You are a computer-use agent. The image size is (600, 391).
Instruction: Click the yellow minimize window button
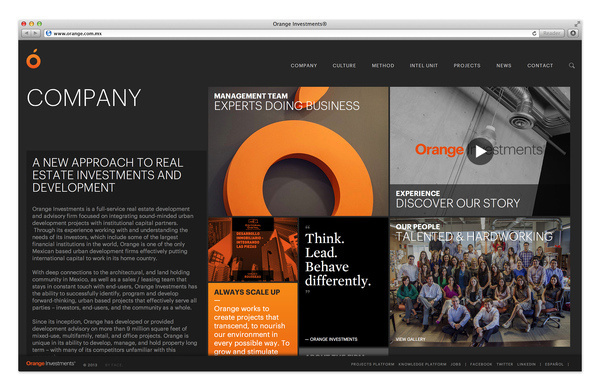click(x=31, y=24)
